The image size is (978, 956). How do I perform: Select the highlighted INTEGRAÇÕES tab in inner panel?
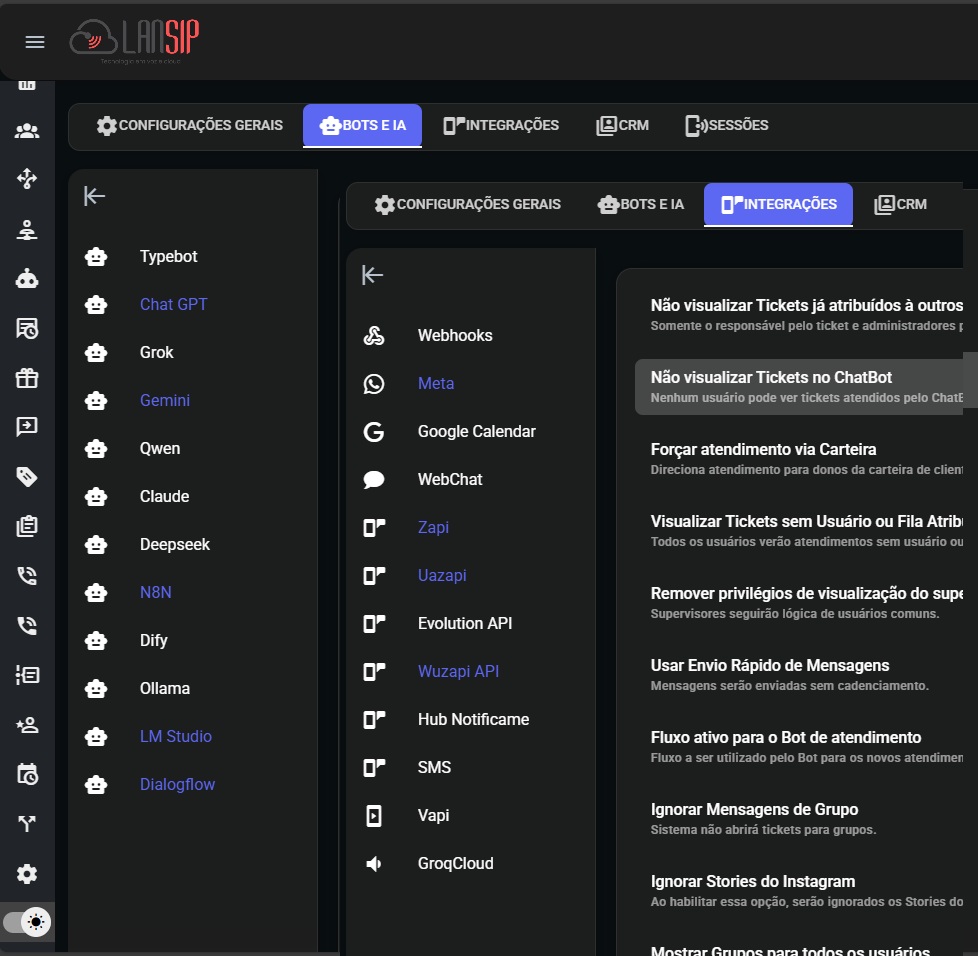[778, 204]
